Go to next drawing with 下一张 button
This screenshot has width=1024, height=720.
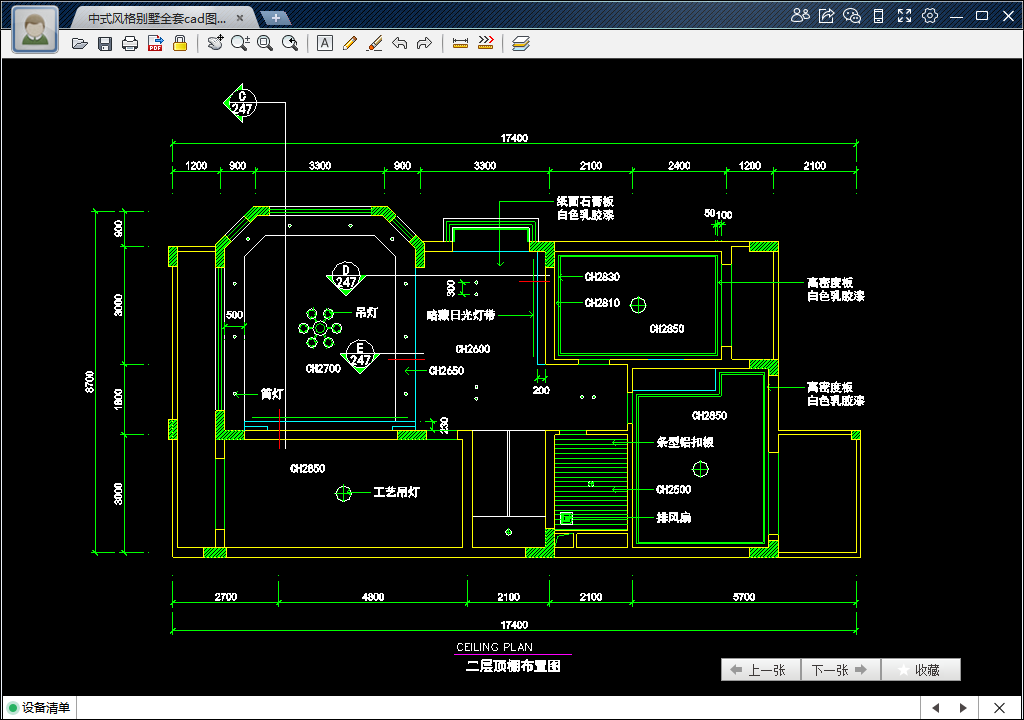pos(840,670)
